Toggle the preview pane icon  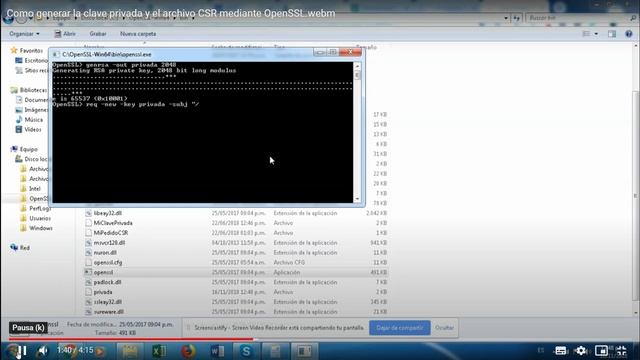[x=612, y=34]
